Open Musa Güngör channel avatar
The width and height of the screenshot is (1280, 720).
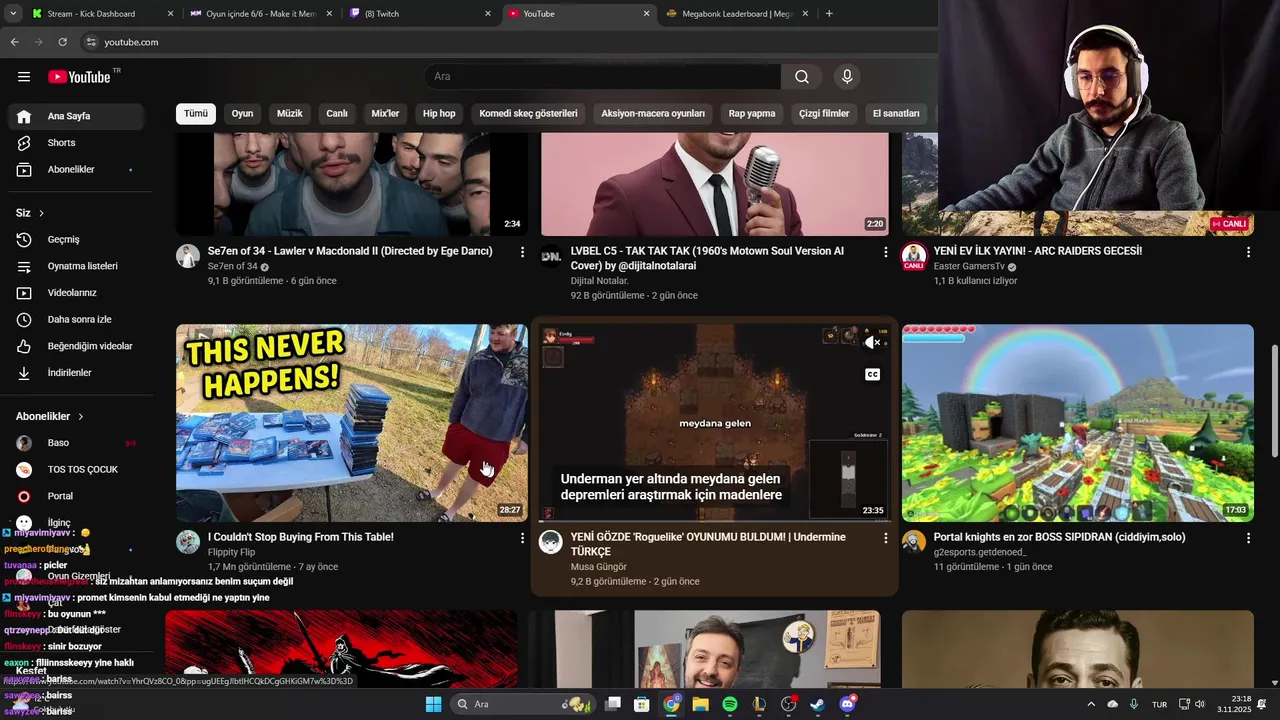pyautogui.click(x=551, y=542)
